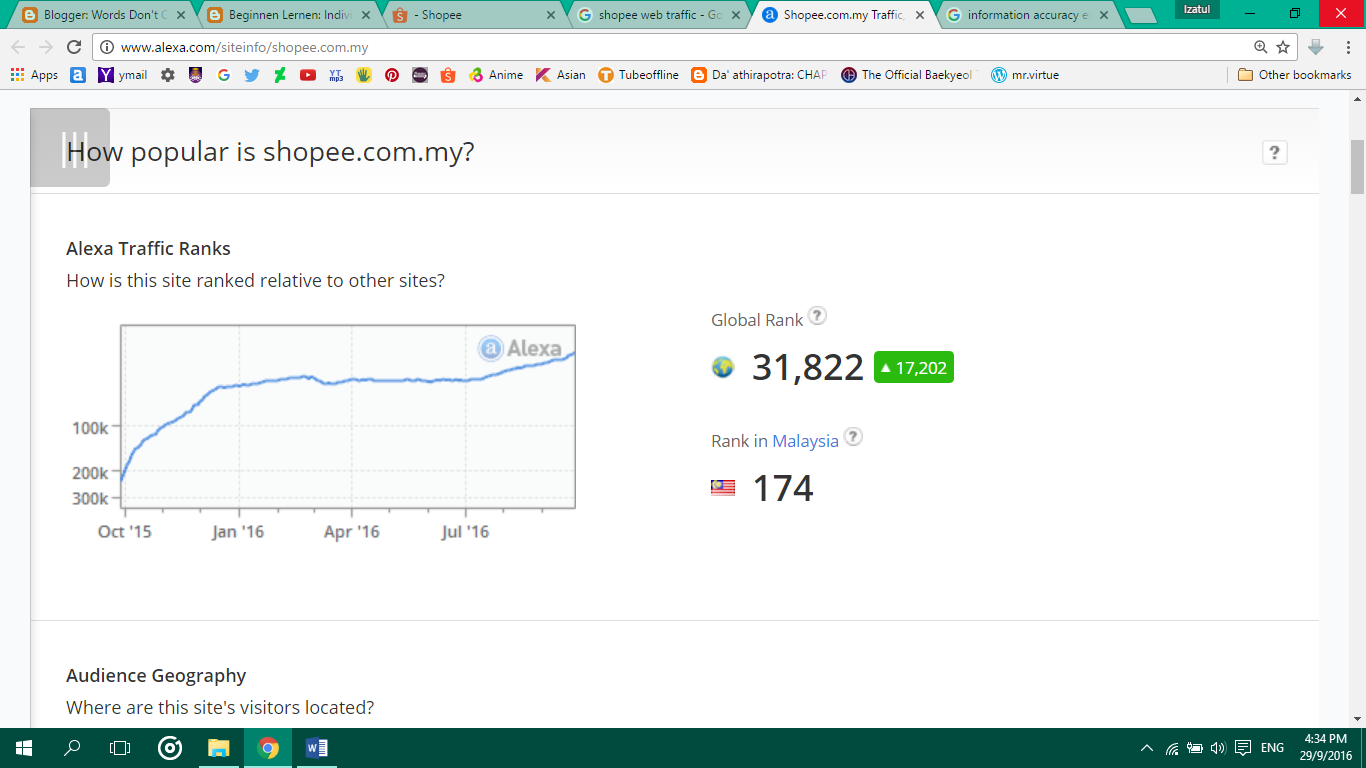
Task: Reload the page with the refresh icon
Action: click(74, 47)
